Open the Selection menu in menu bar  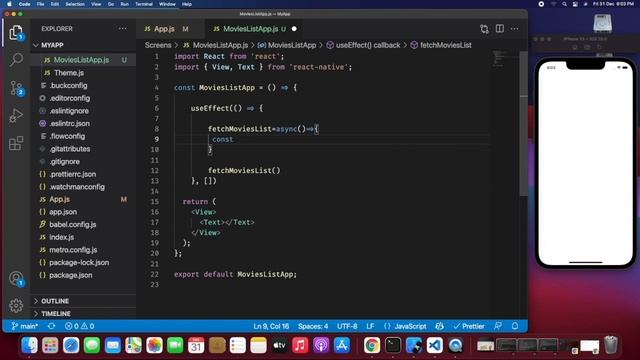pyautogui.click(x=75, y=4)
